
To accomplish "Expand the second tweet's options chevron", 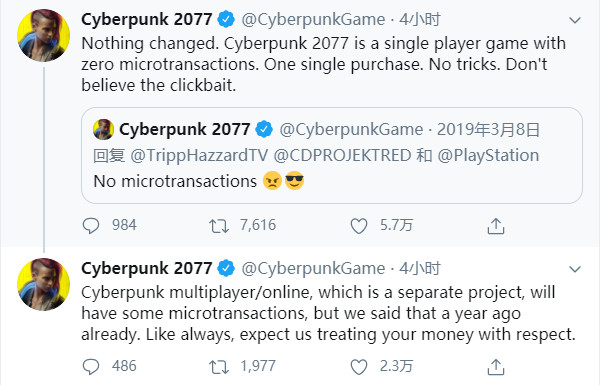I will [575, 269].
